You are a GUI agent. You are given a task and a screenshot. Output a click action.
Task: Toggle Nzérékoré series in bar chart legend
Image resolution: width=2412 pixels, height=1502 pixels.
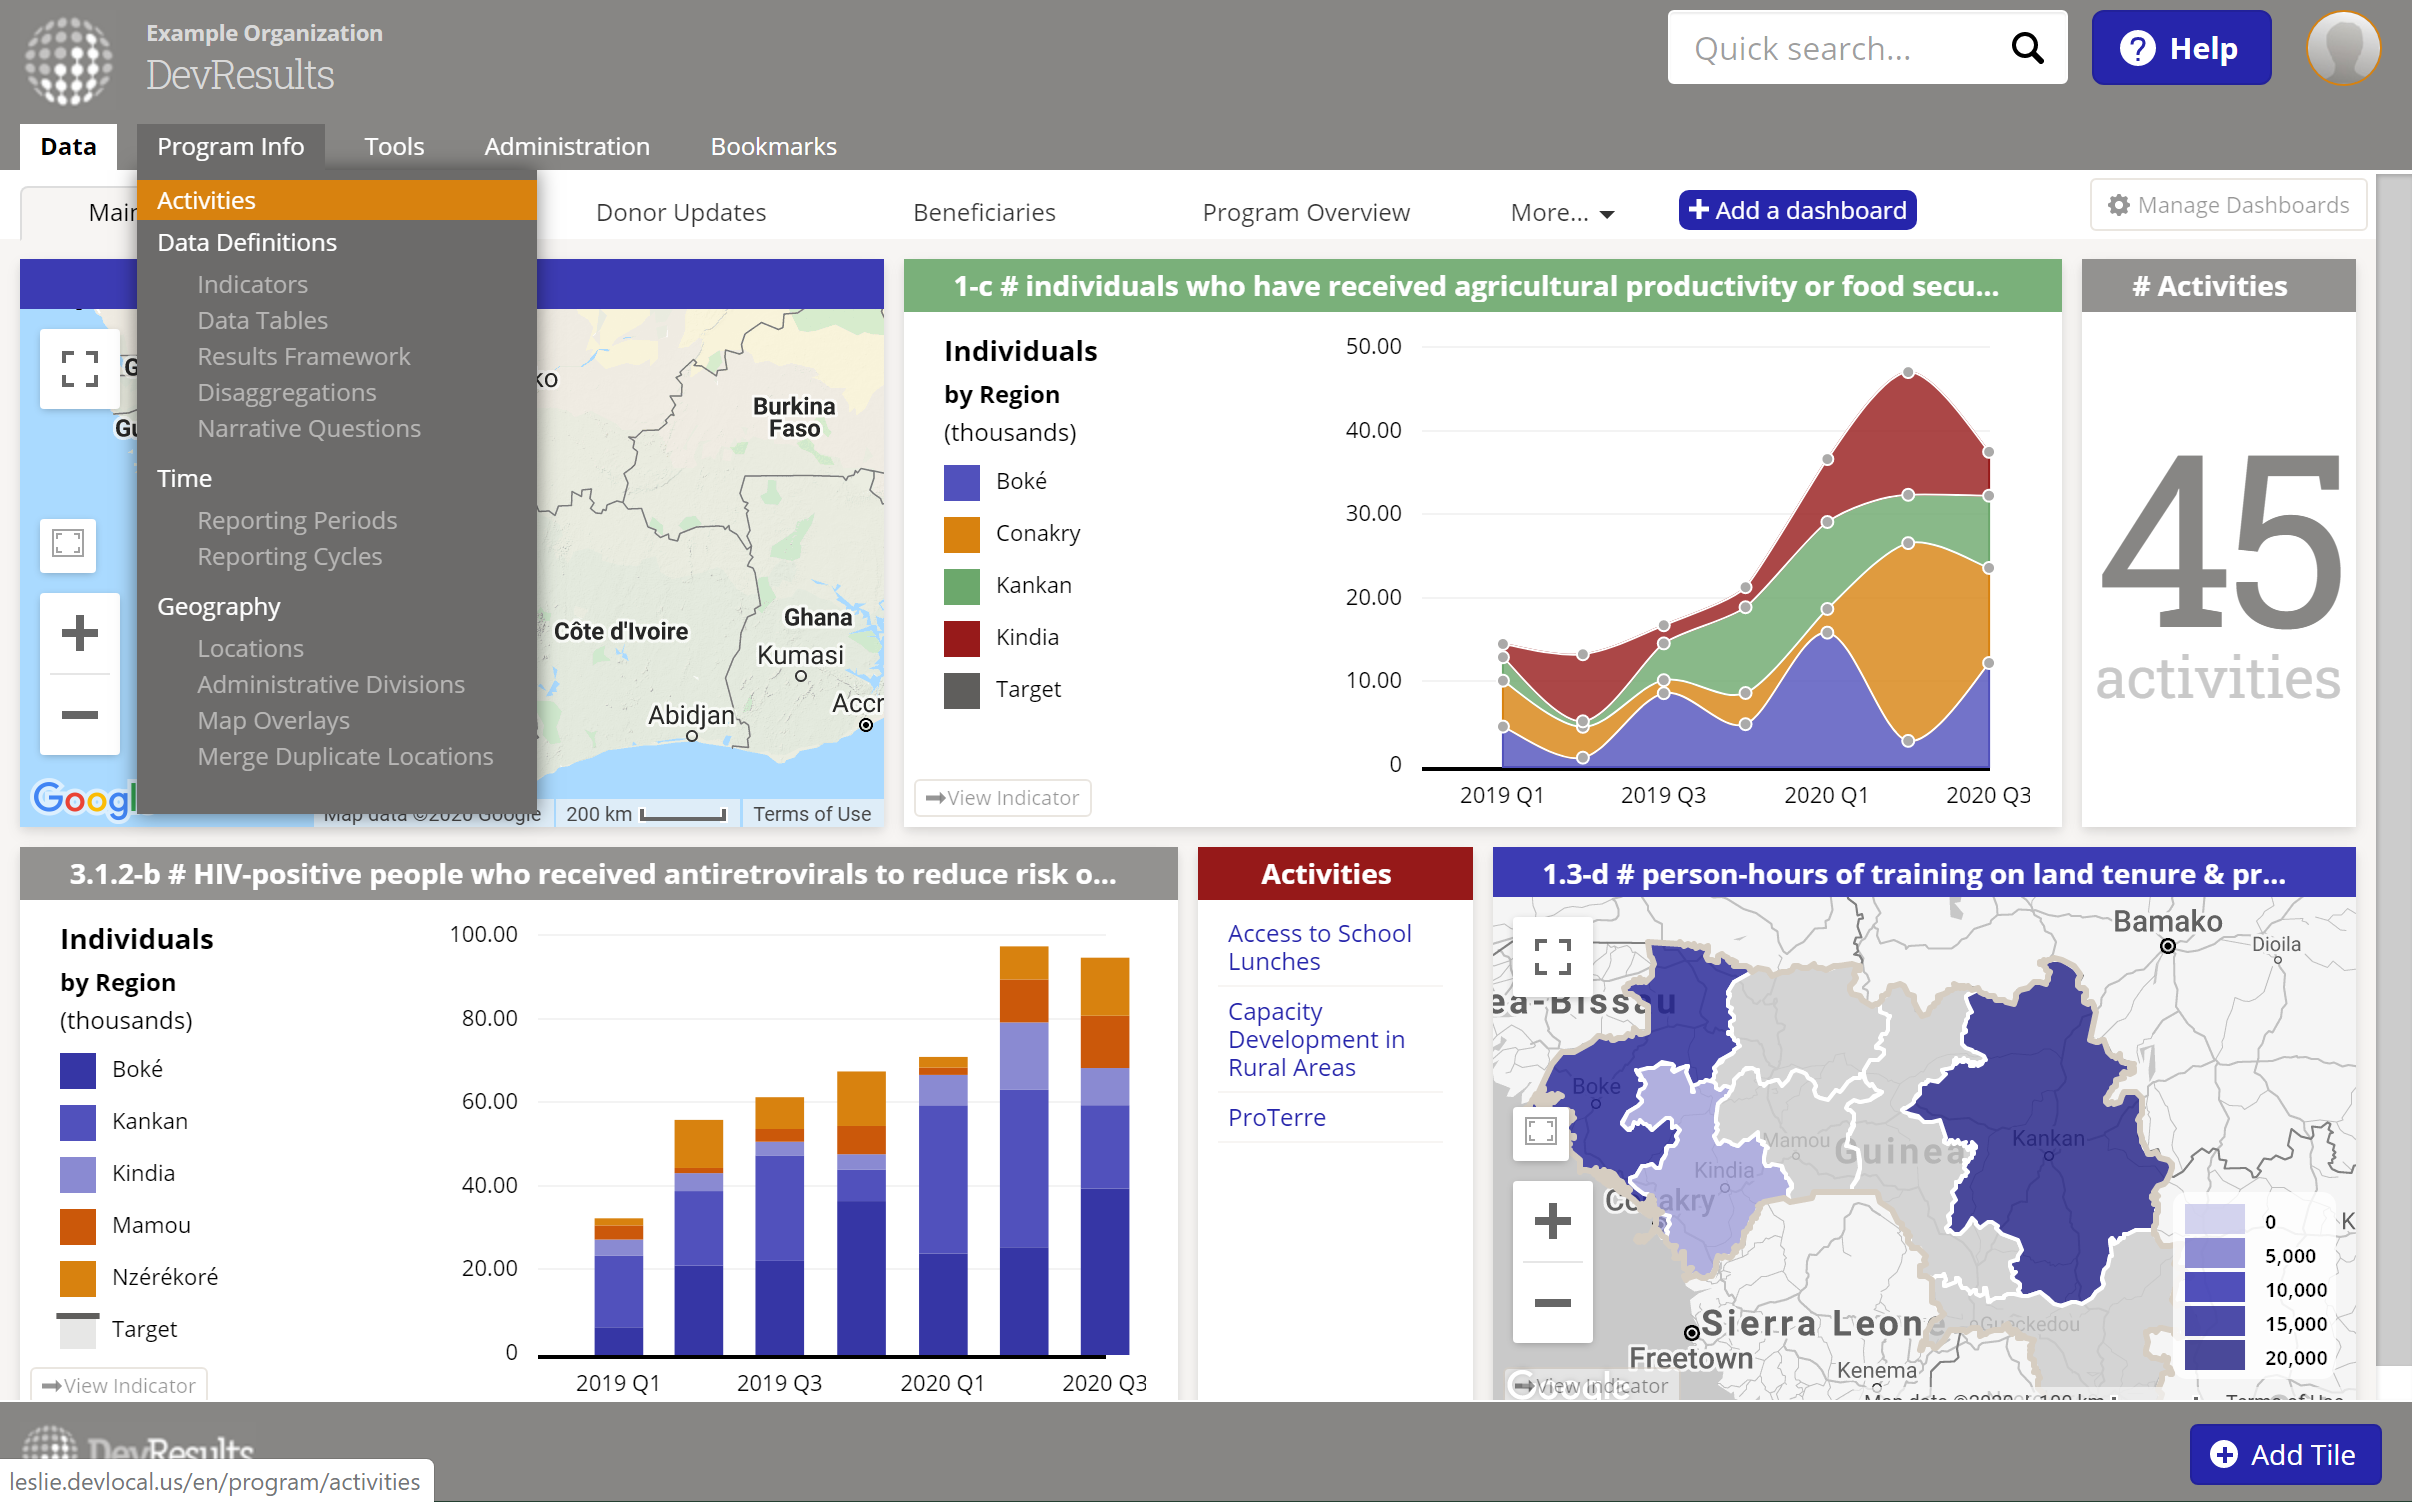coord(164,1277)
